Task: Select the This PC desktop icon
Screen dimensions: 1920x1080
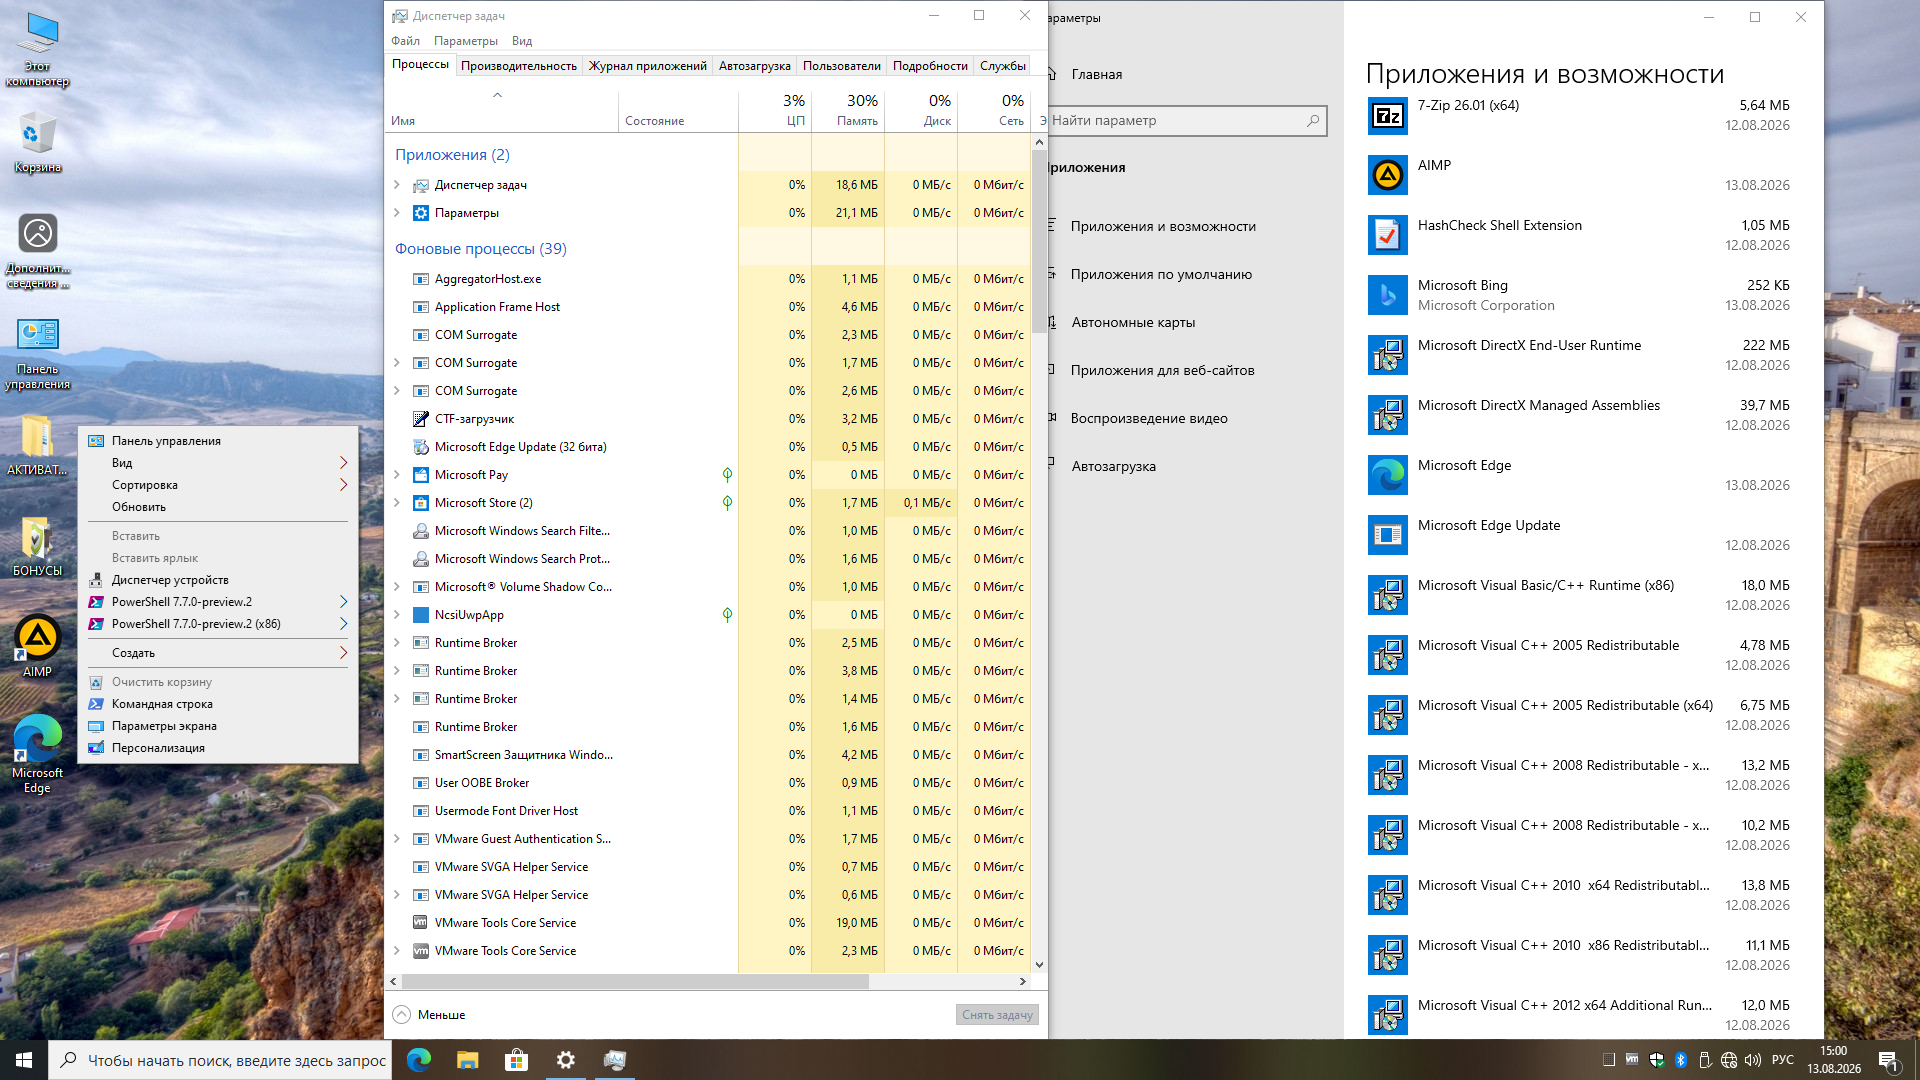Action: [x=37, y=50]
